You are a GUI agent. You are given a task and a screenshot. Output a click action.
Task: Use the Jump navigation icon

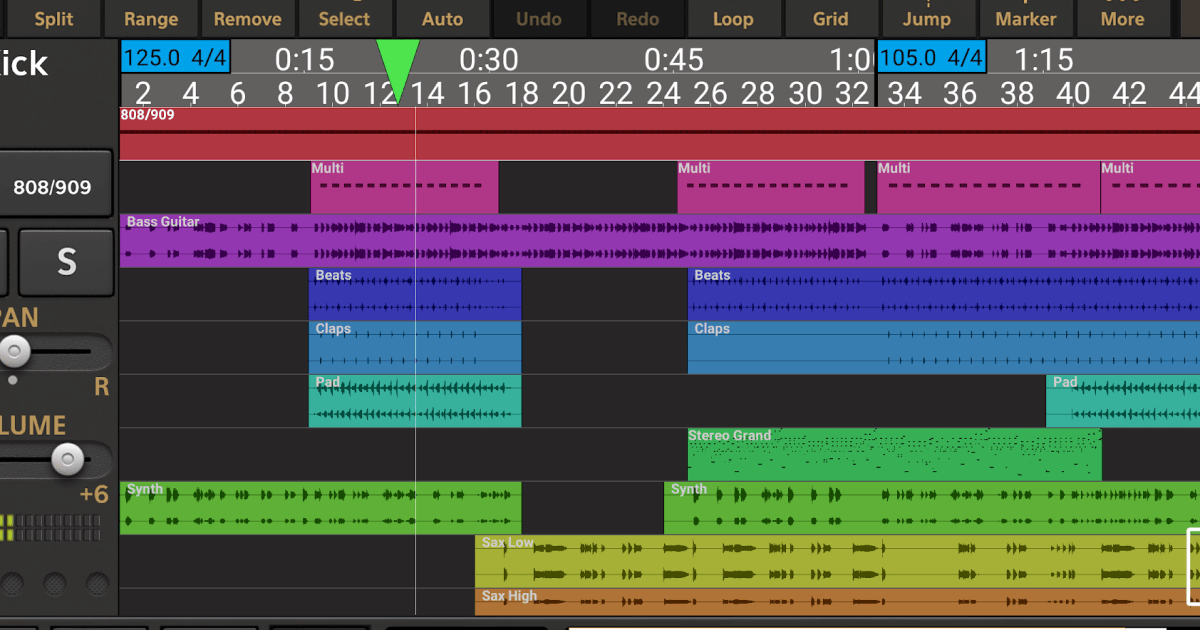[928, 18]
